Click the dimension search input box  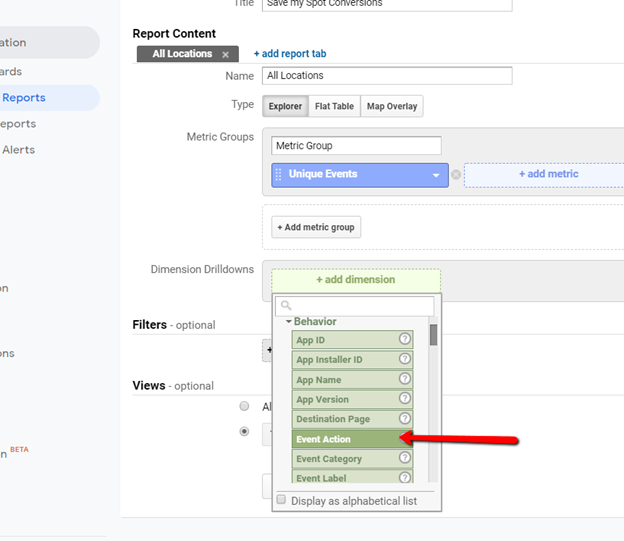click(x=355, y=306)
